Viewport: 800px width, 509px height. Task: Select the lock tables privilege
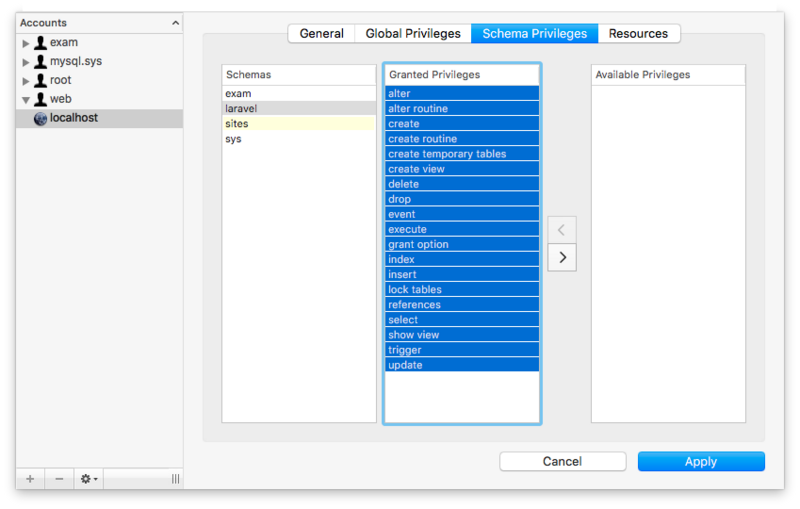tap(462, 290)
